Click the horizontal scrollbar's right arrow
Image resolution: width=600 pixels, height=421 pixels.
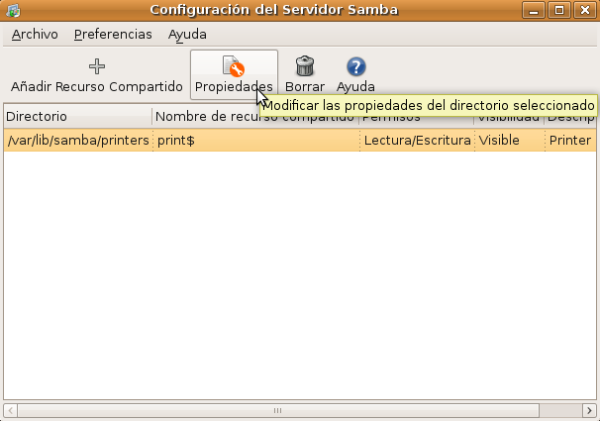588,410
